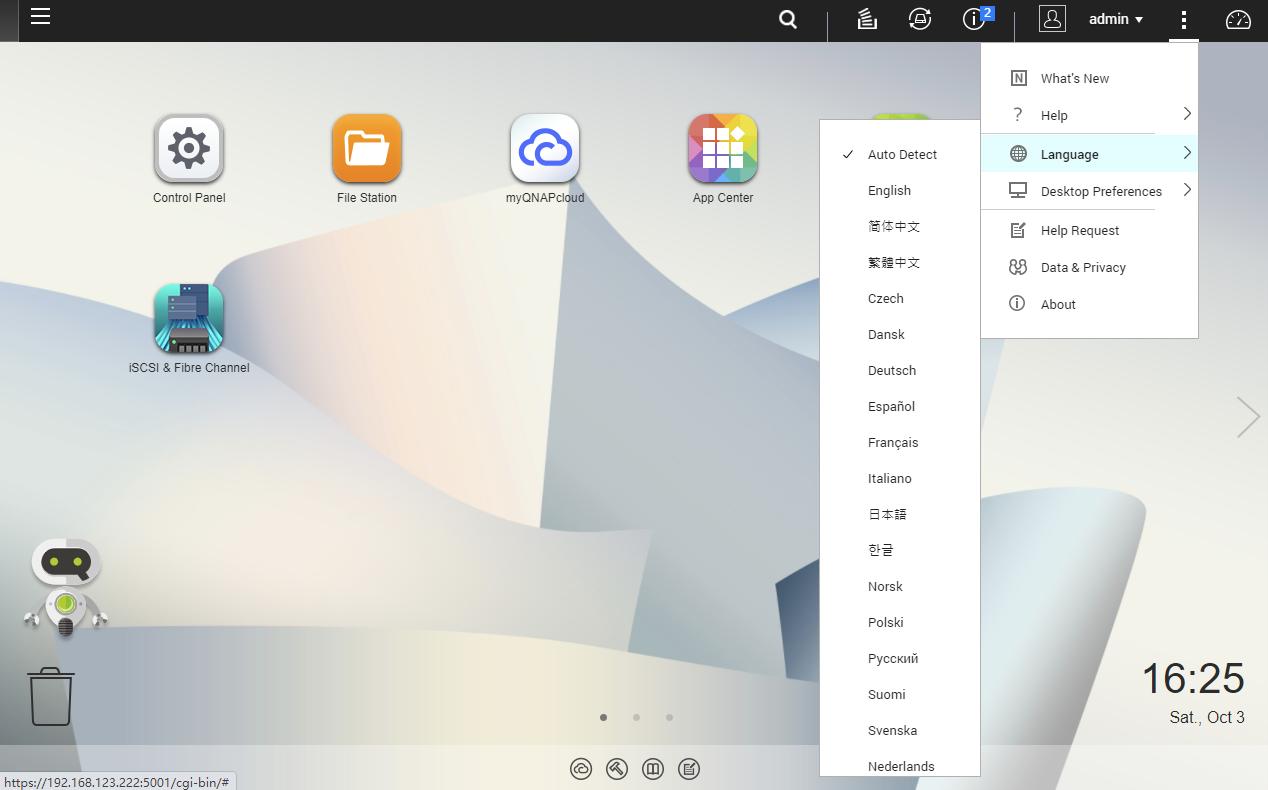1268x790 pixels.
Task: Choose 繁體中文 language option
Action: tap(900, 262)
